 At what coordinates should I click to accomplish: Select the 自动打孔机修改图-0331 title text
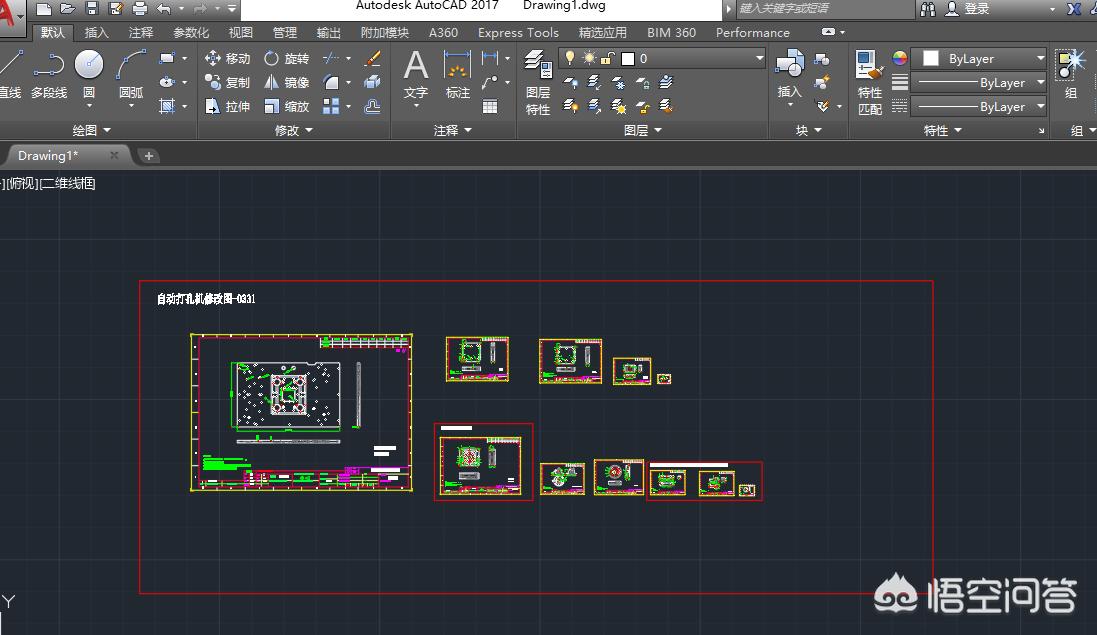(206, 299)
